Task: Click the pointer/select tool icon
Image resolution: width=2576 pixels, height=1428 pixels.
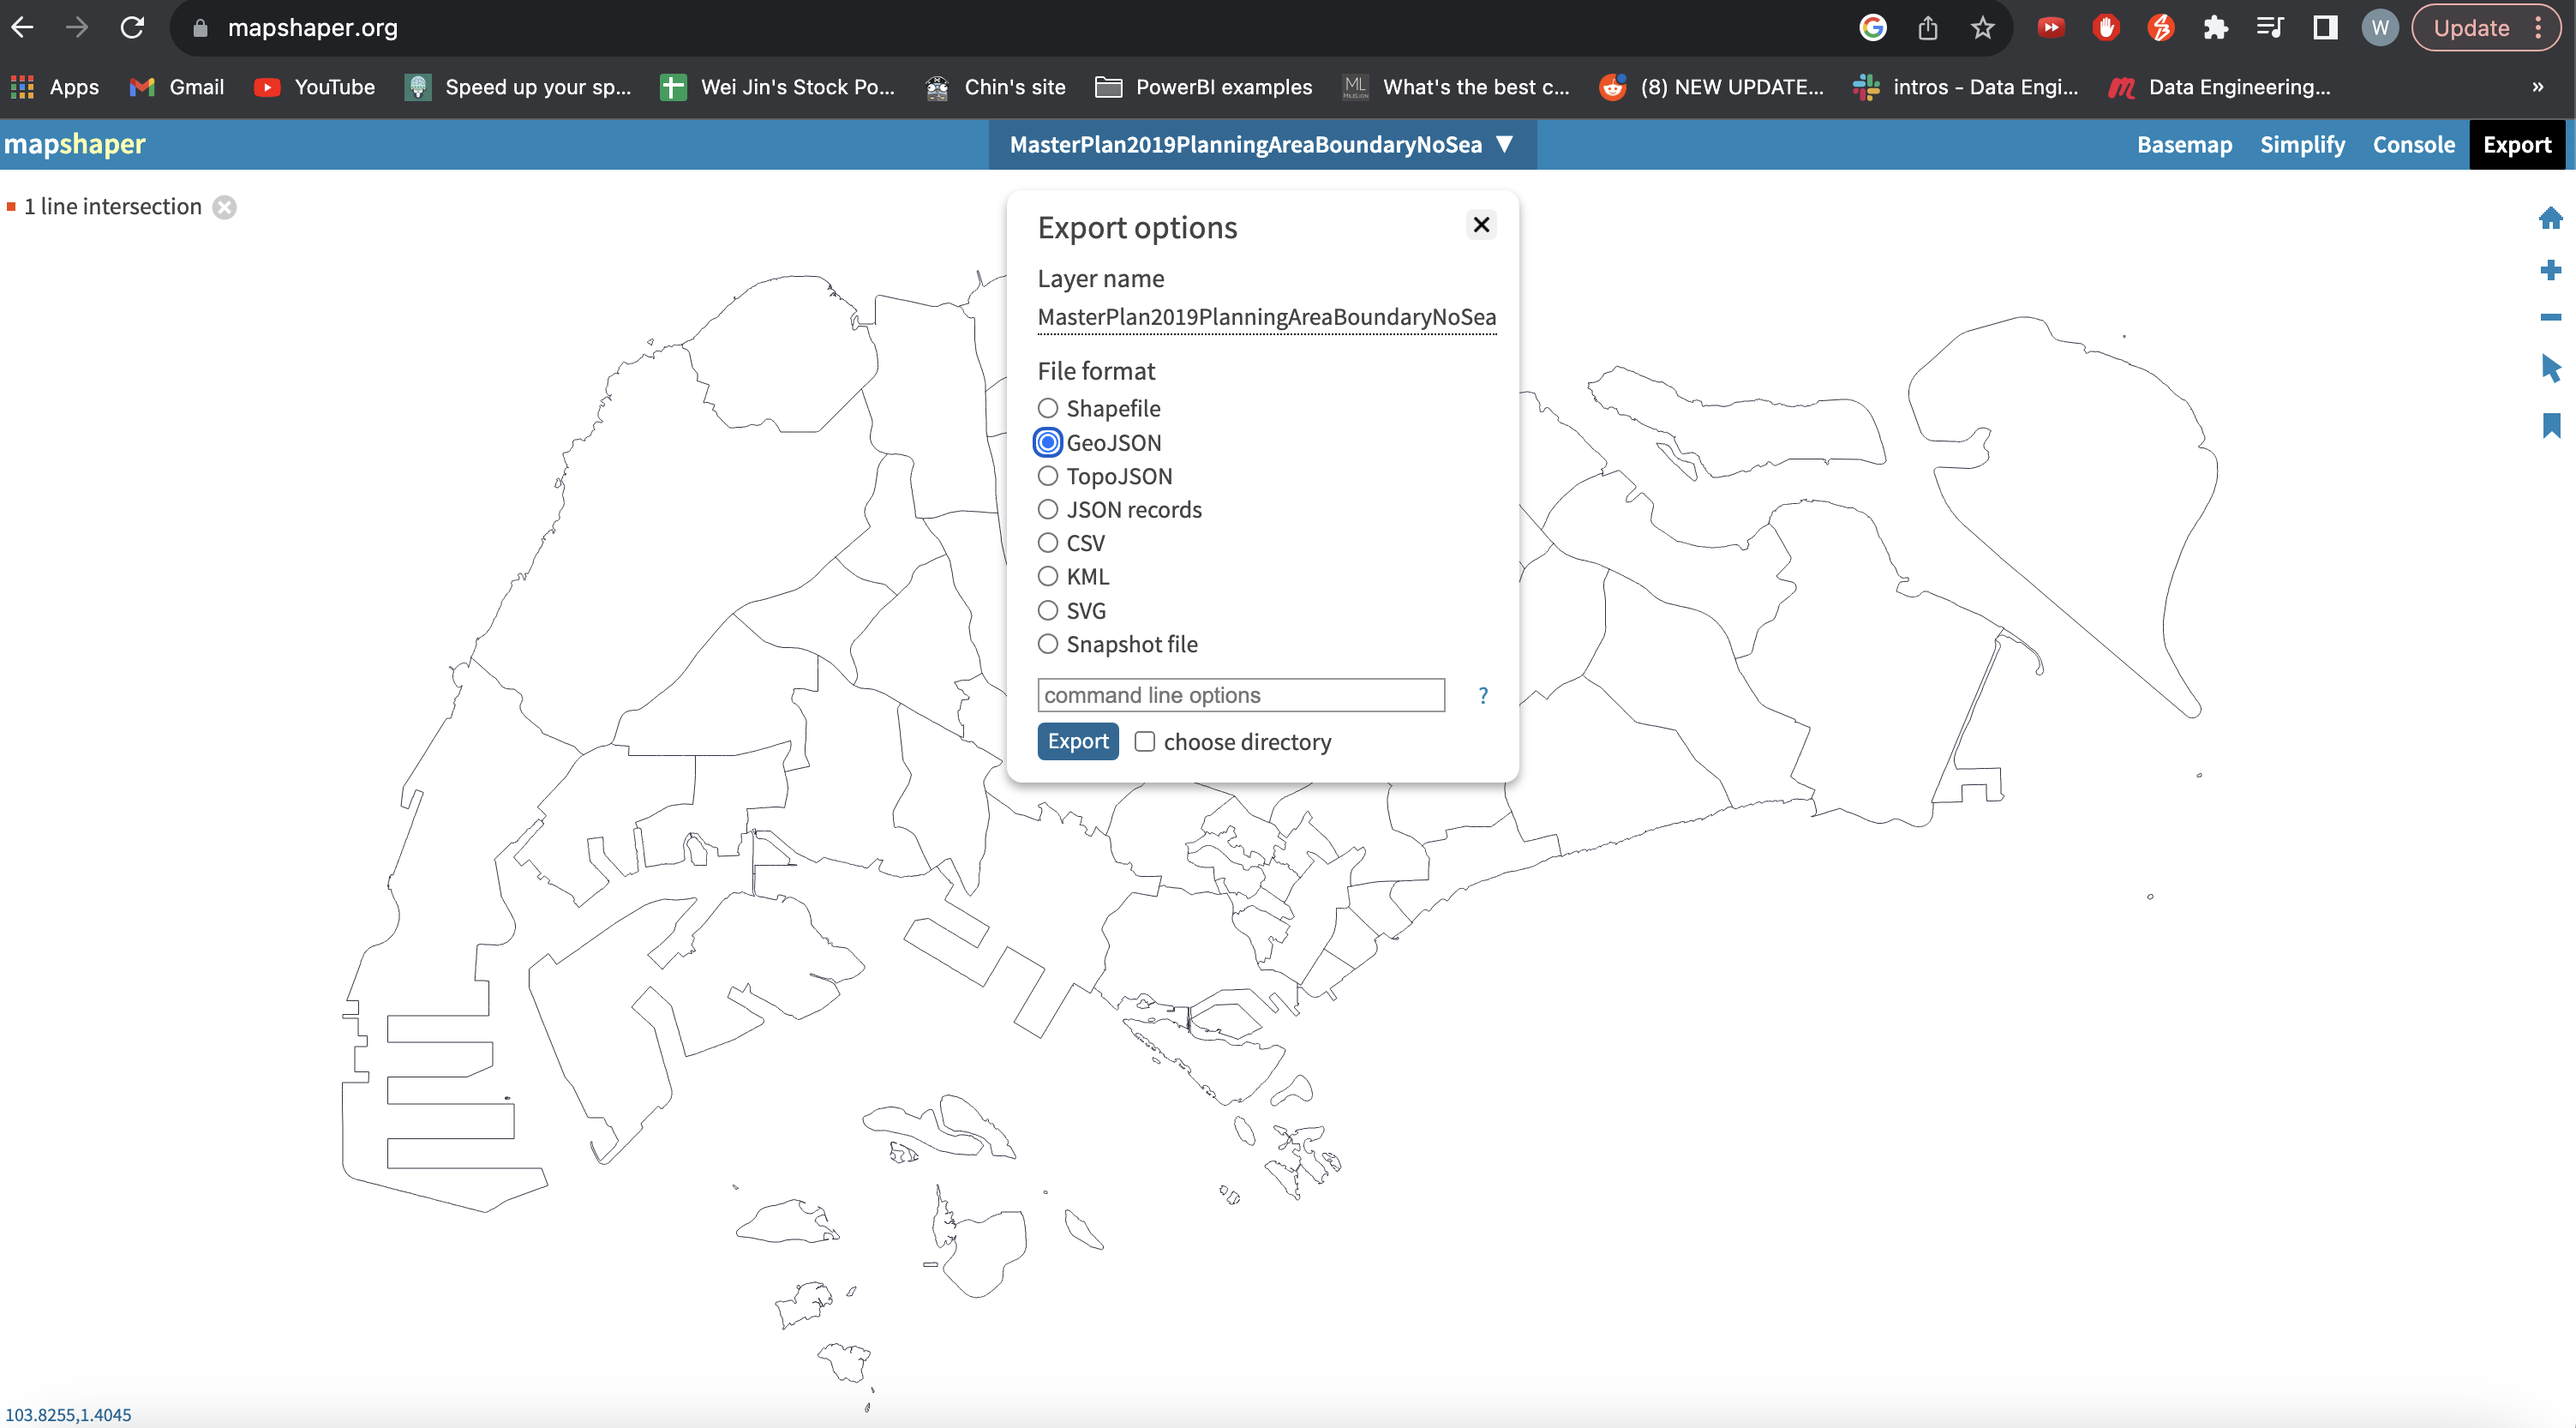Action: [x=2546, y=369]
